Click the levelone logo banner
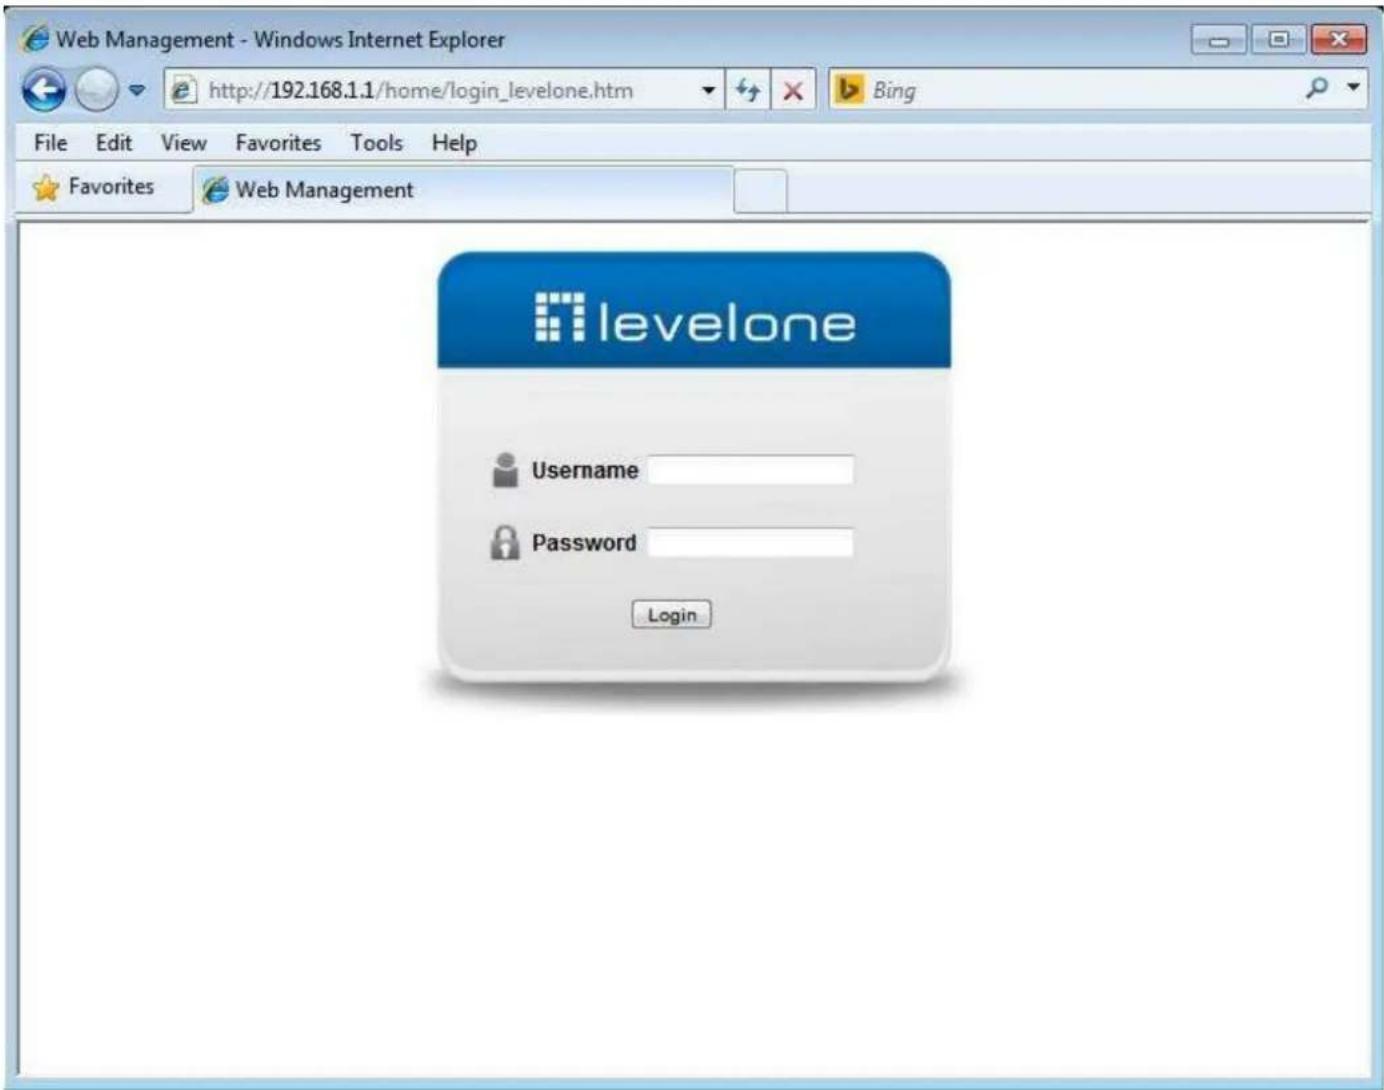Screen dimensions: 1384x1090 point(694,311)
